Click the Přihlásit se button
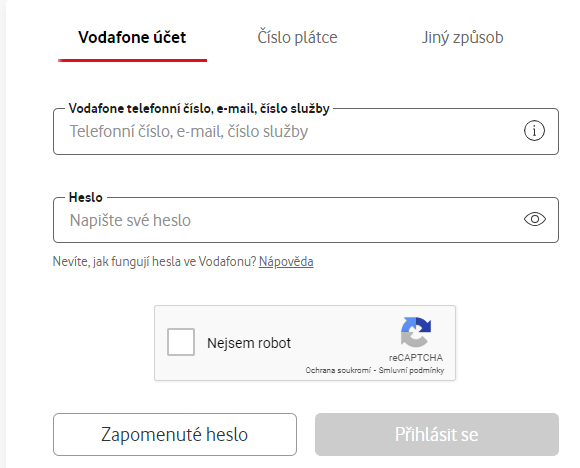Viewport: 580px width, 468px height. [x=436, y=434]
